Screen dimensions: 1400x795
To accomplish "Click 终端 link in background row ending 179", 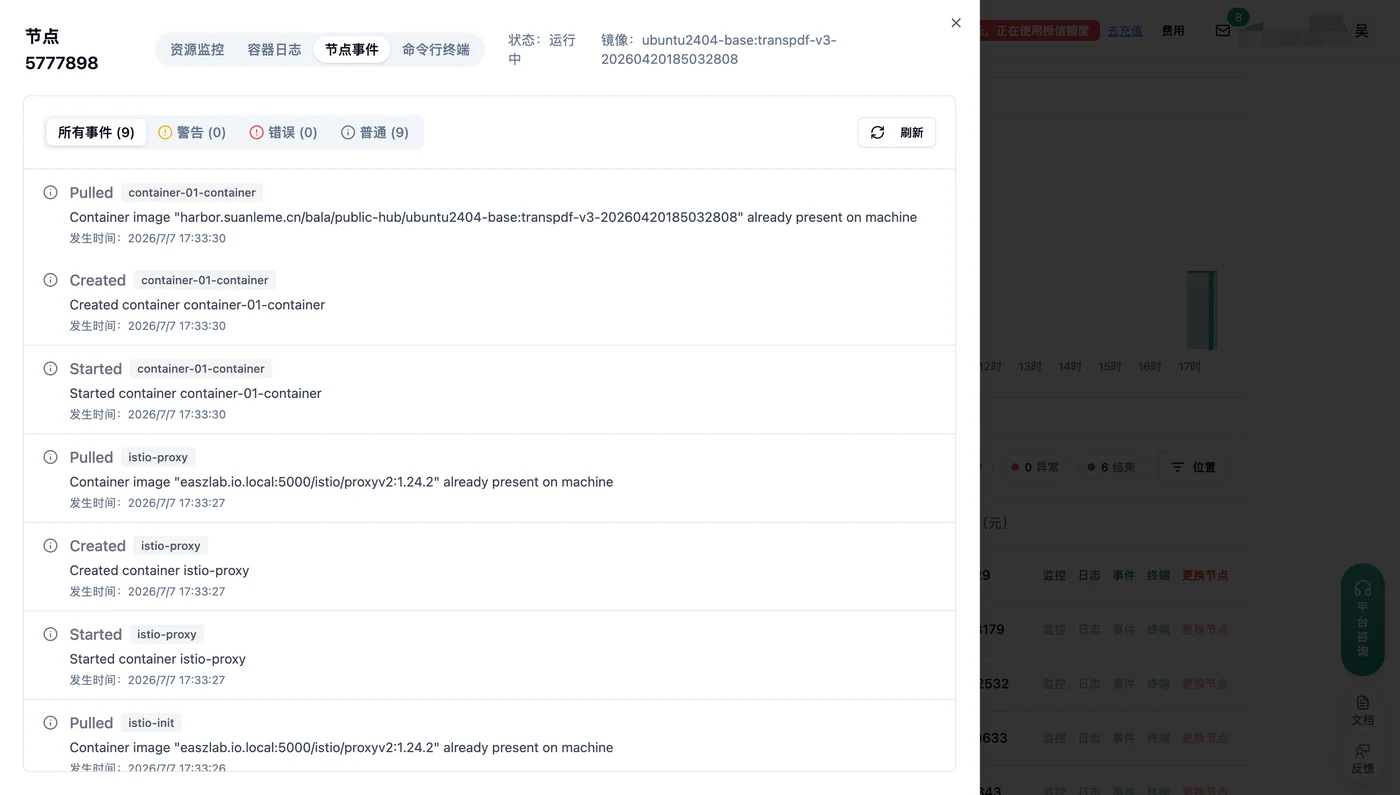I will 1158,630.
